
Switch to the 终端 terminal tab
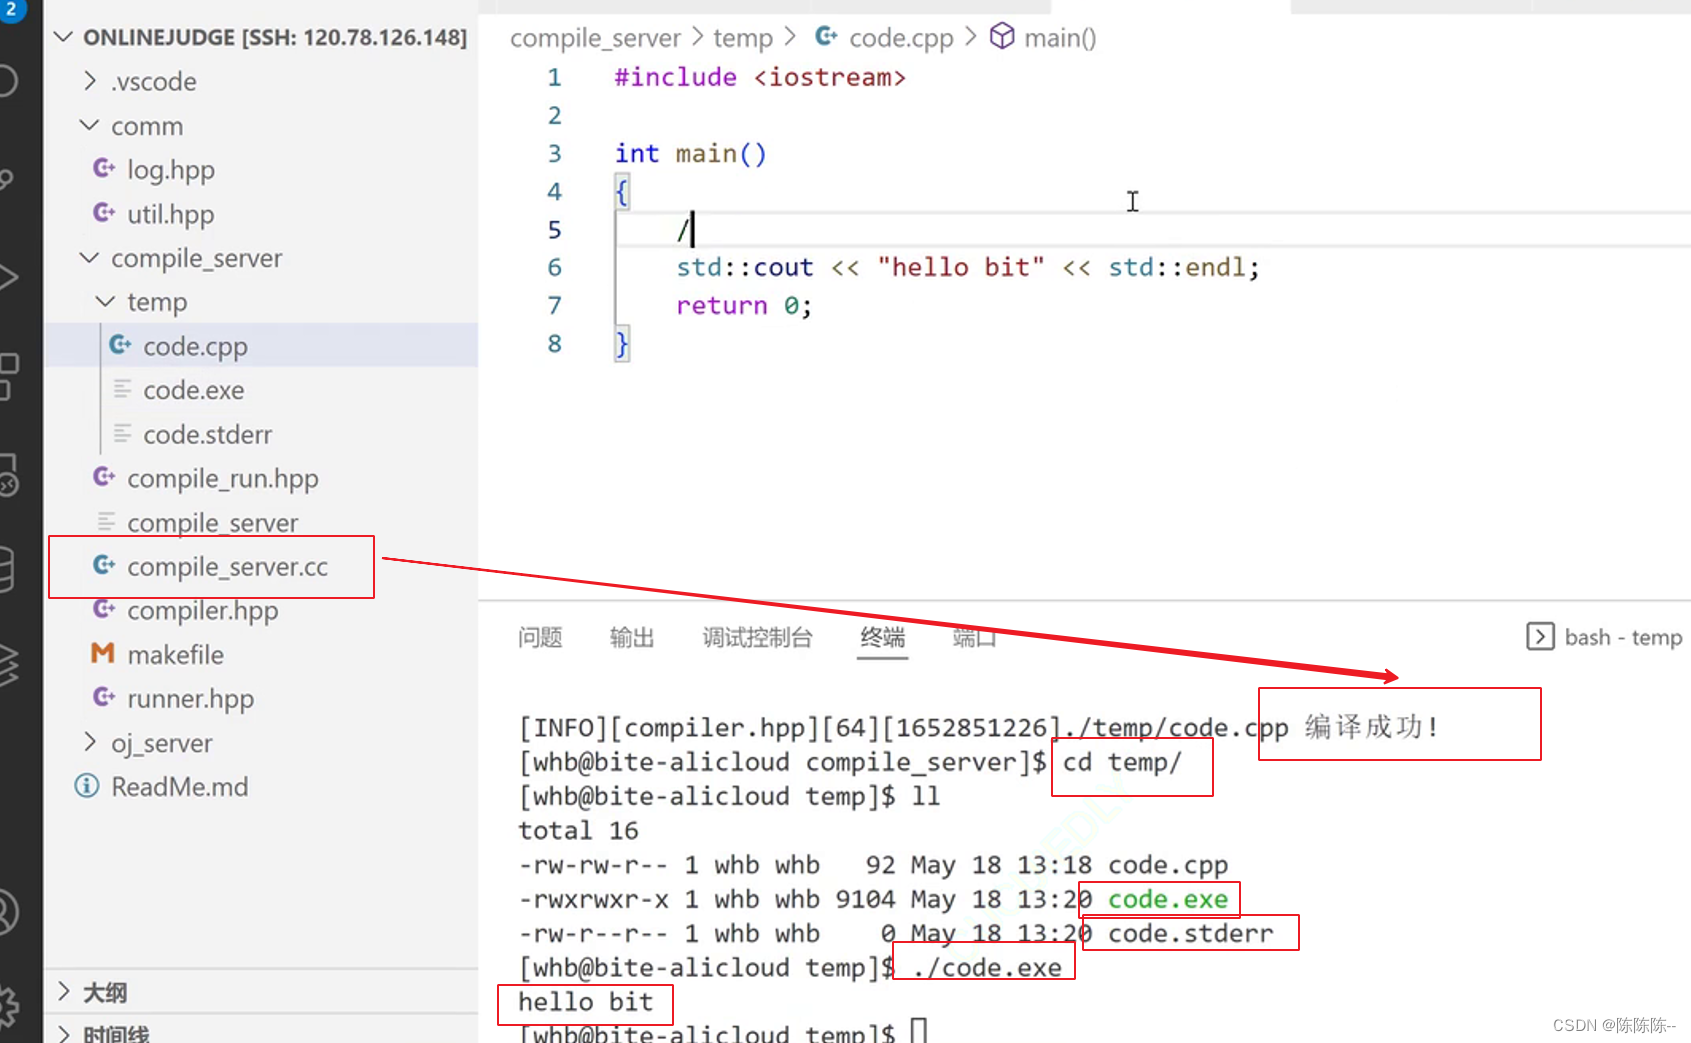tap(883, 637)
